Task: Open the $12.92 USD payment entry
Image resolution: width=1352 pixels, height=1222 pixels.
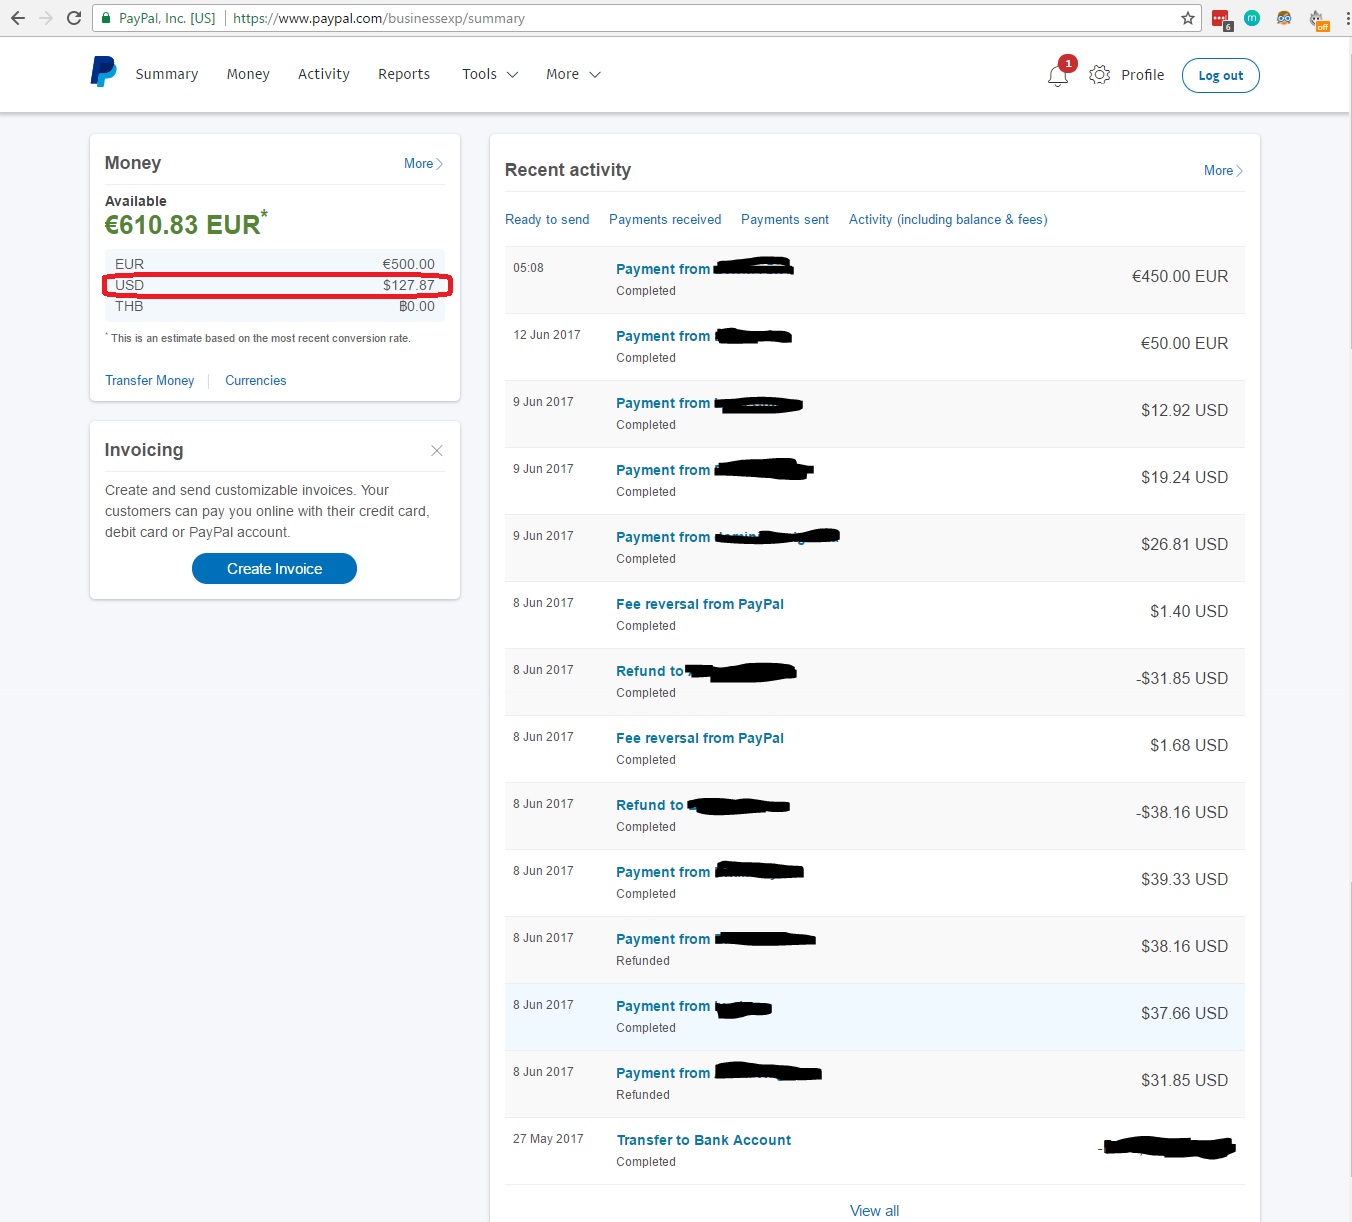Action: (875, 414)
